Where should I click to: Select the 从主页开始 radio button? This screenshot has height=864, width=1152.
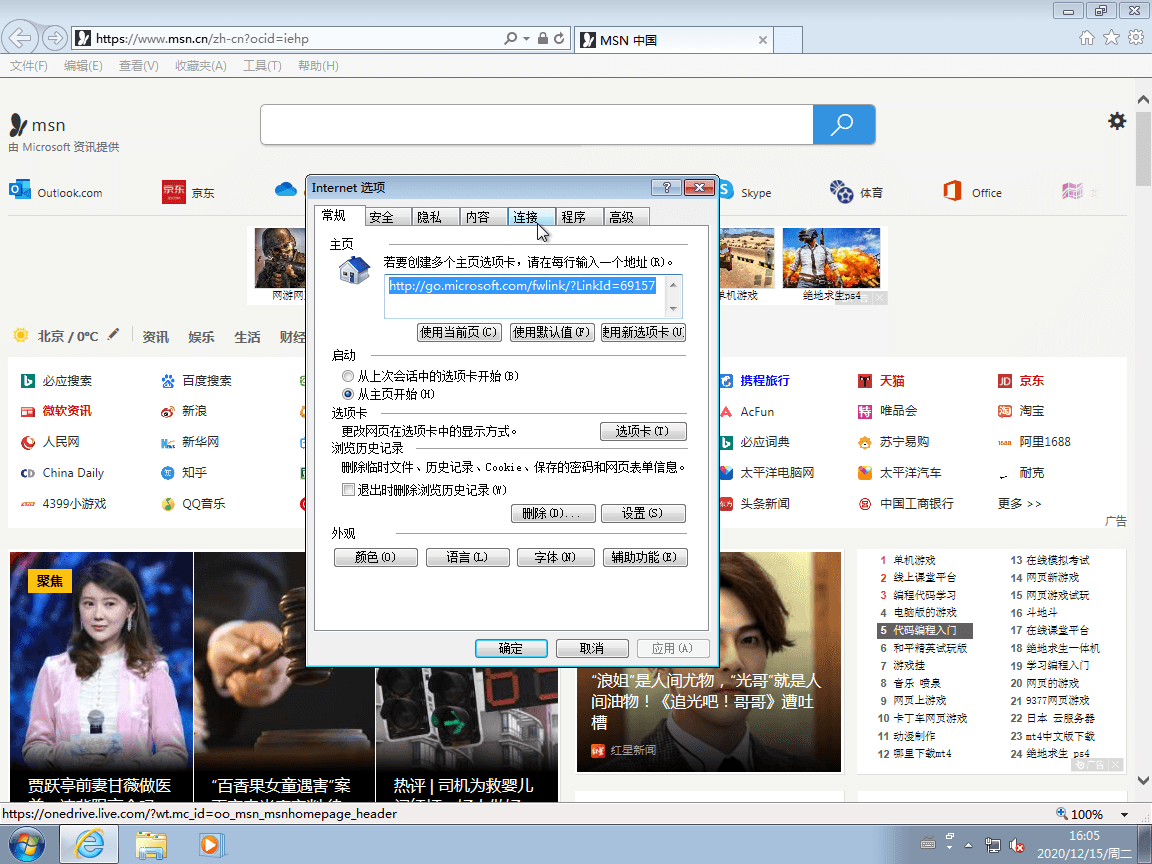tap(348, 393)
